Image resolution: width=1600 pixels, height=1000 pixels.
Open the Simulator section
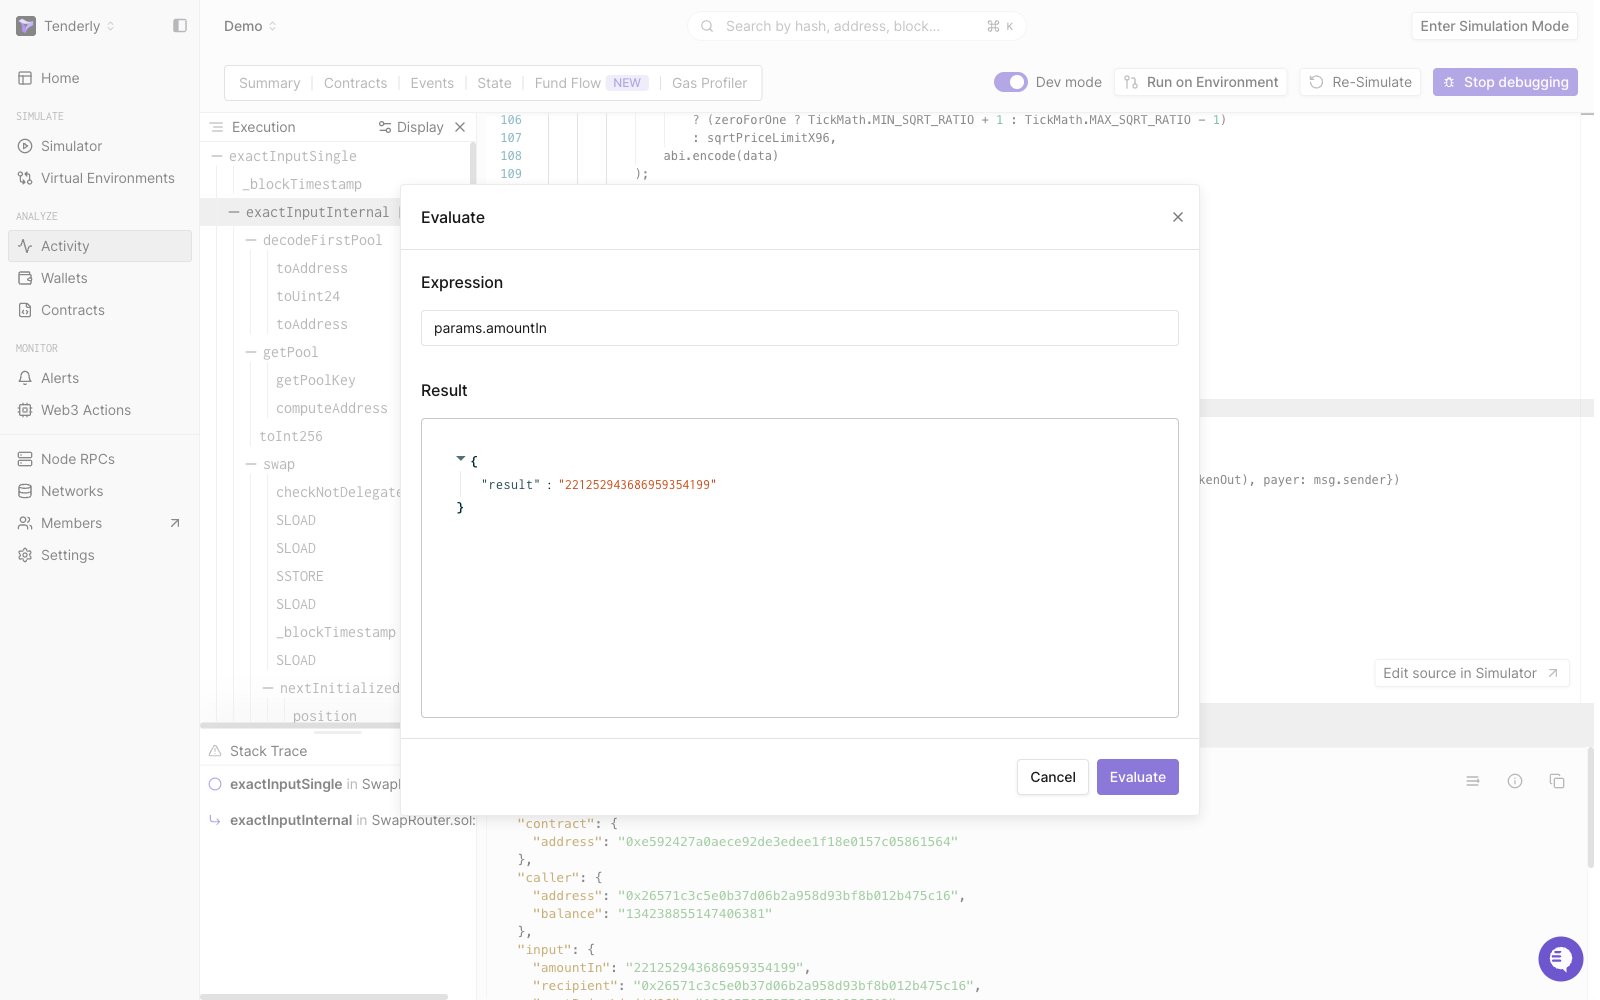point(100,146)
